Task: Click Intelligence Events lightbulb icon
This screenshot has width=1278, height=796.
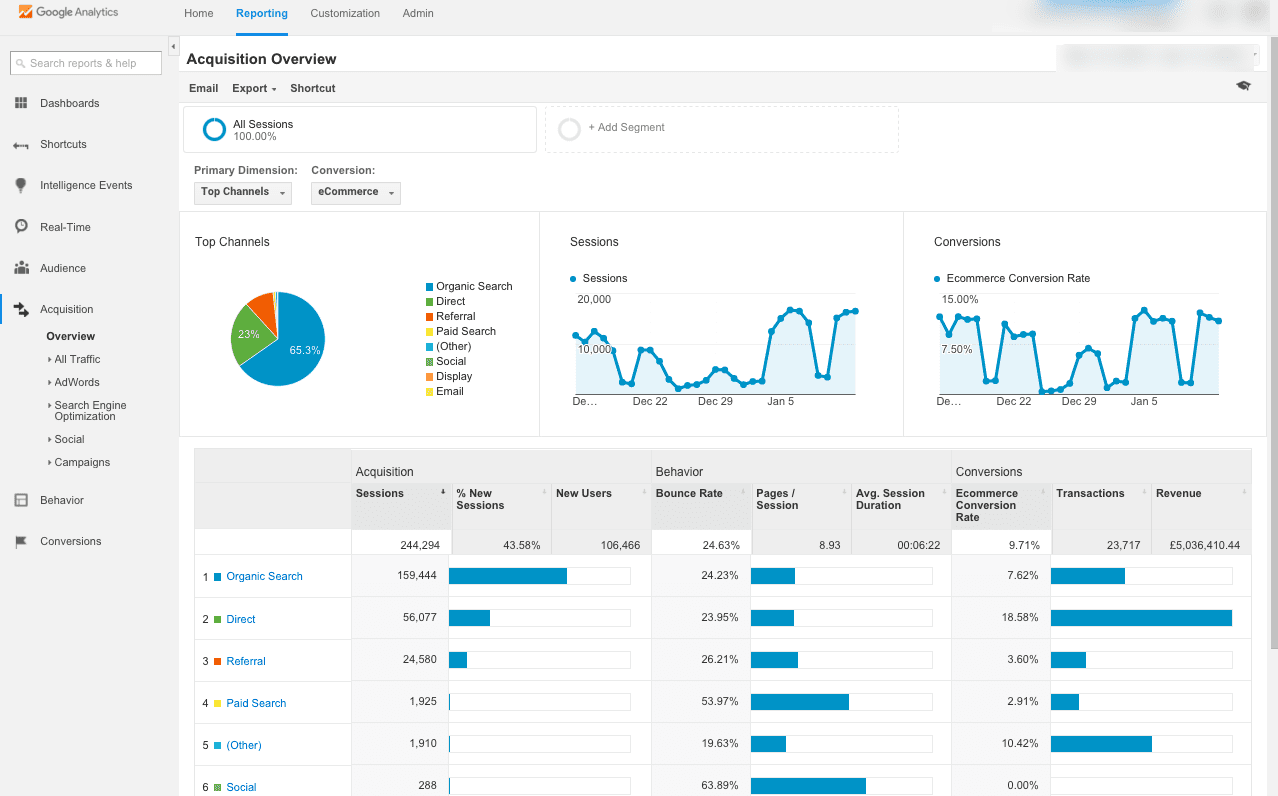Action: [21, 186]
